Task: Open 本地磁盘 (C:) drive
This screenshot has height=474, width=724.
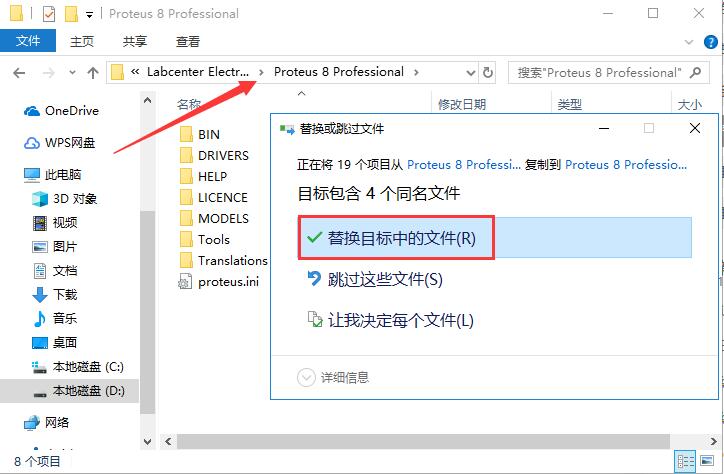Action: click(78, 367)
